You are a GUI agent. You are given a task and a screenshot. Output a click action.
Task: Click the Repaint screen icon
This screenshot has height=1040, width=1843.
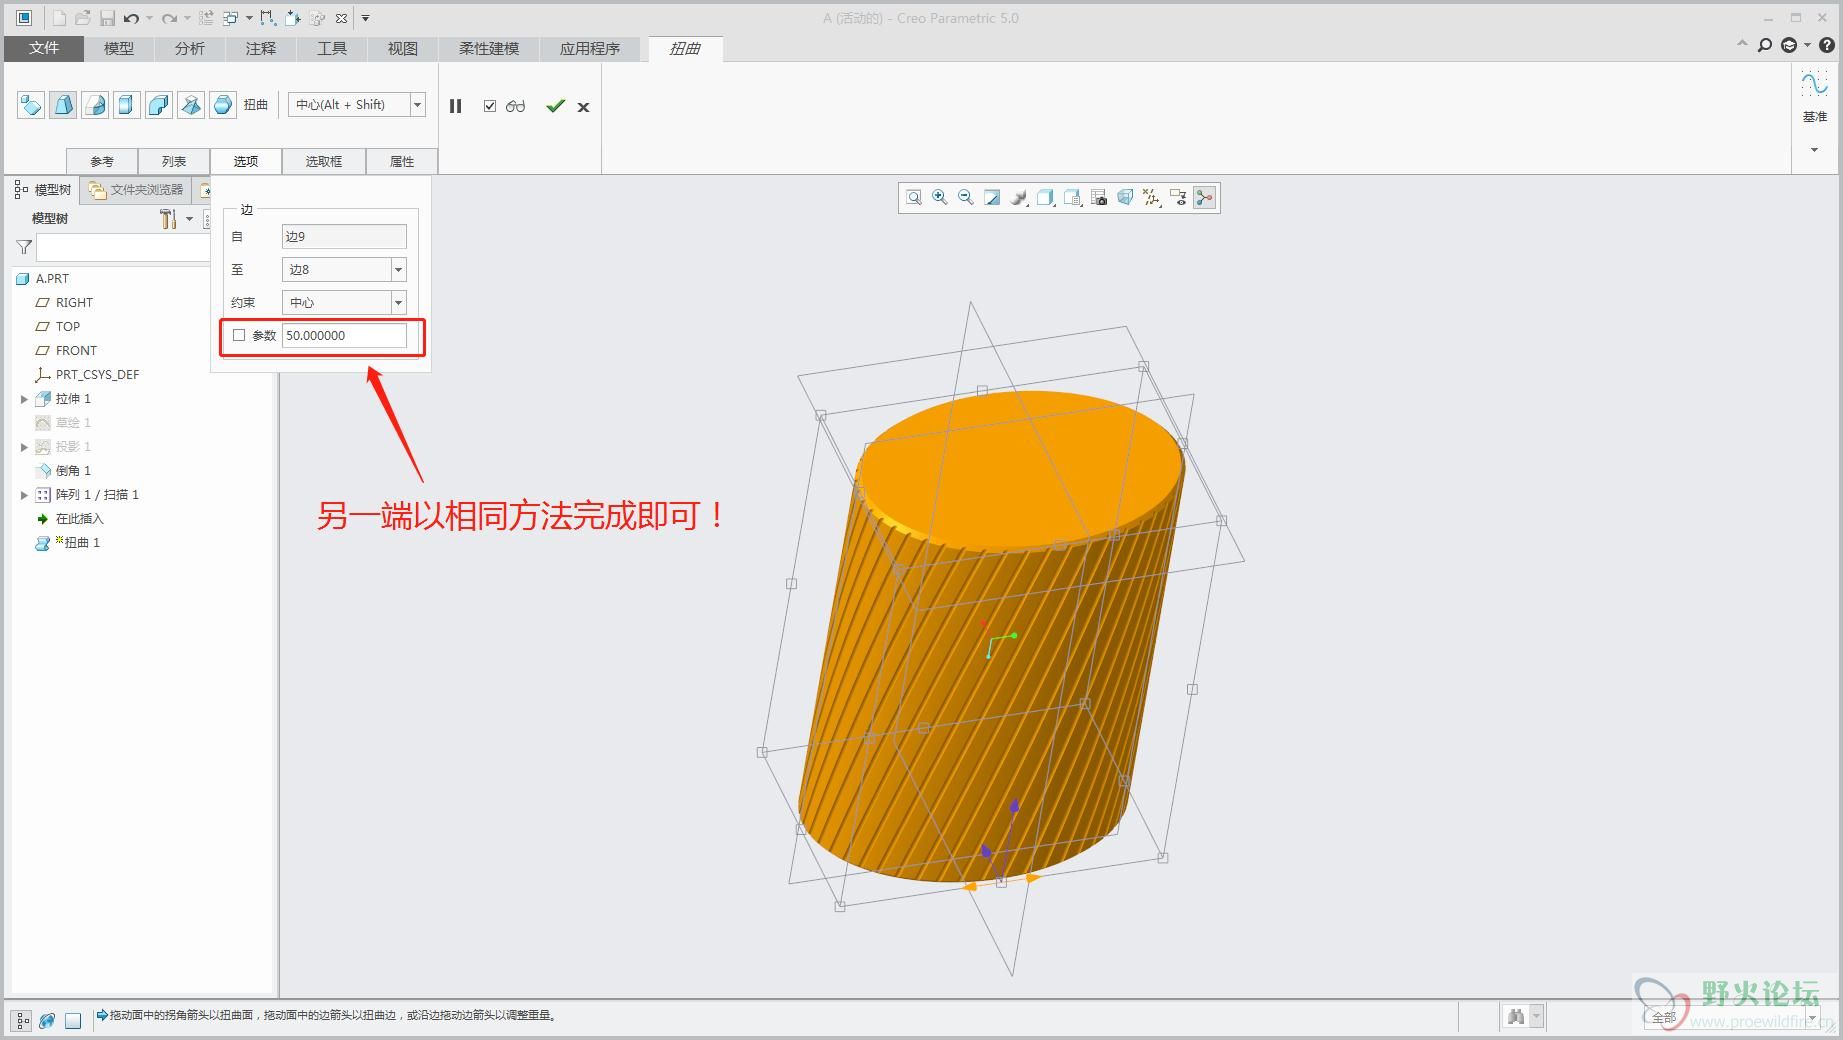992,198
